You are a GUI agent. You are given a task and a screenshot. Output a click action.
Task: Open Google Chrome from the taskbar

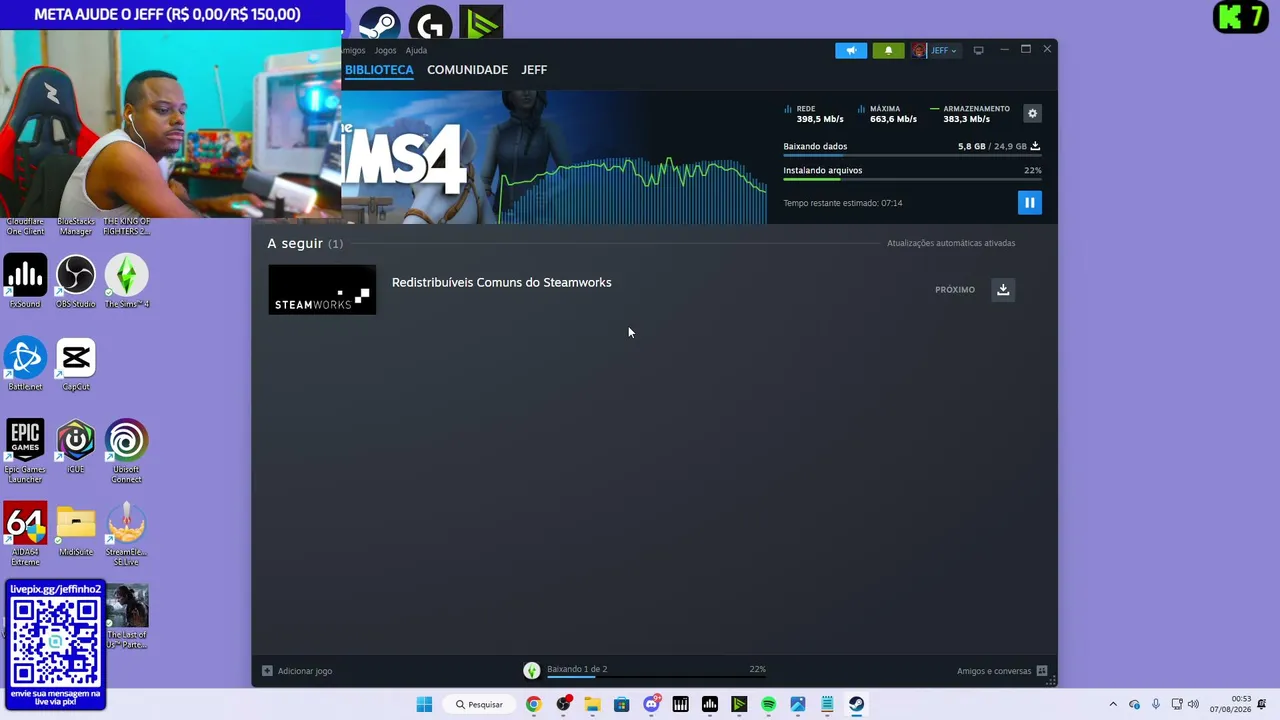click(533, 704)
